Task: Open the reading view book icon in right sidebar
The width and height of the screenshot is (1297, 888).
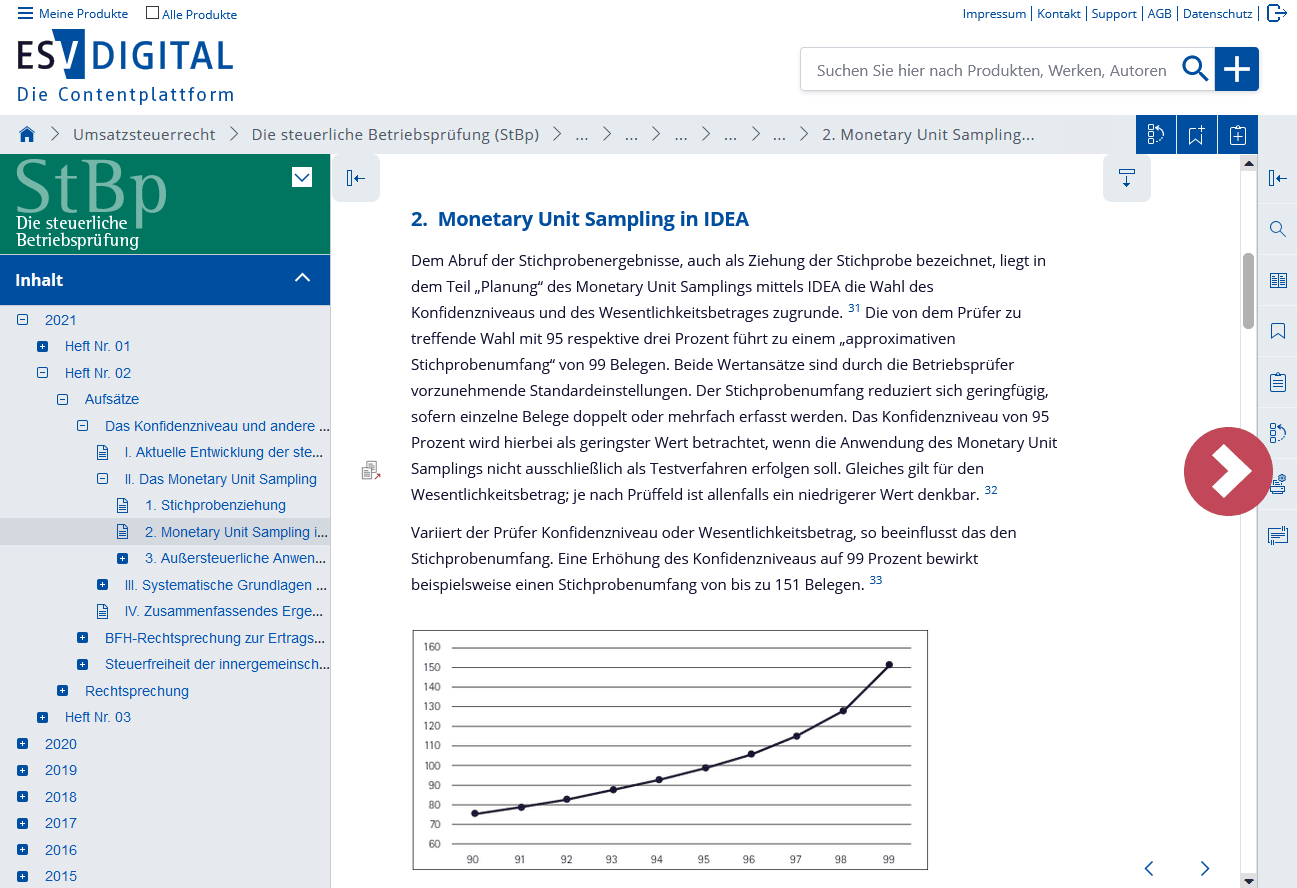Action: point(1277,280)
